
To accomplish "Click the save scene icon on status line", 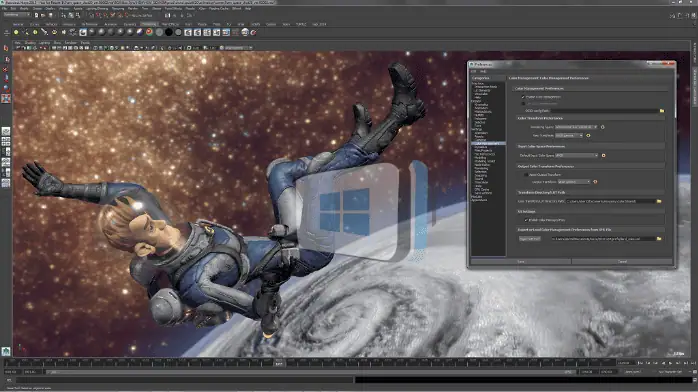I will point(50,15).
